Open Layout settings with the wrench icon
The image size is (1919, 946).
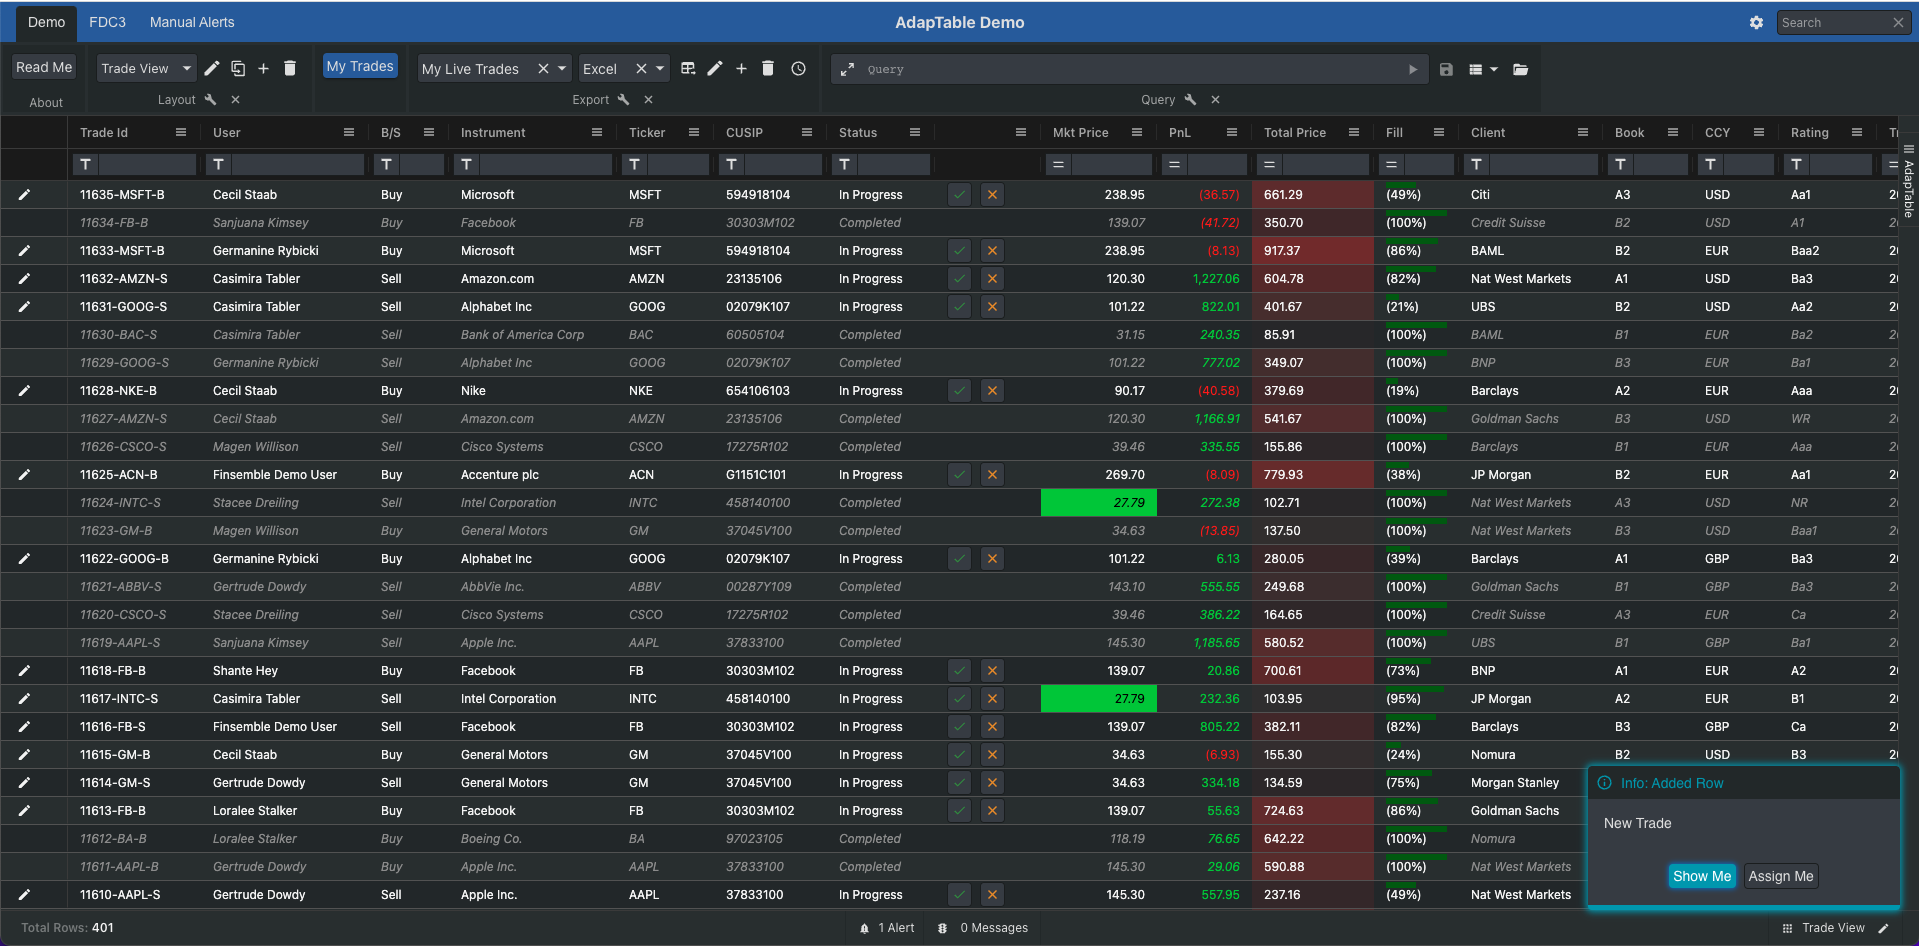(210, 99)
